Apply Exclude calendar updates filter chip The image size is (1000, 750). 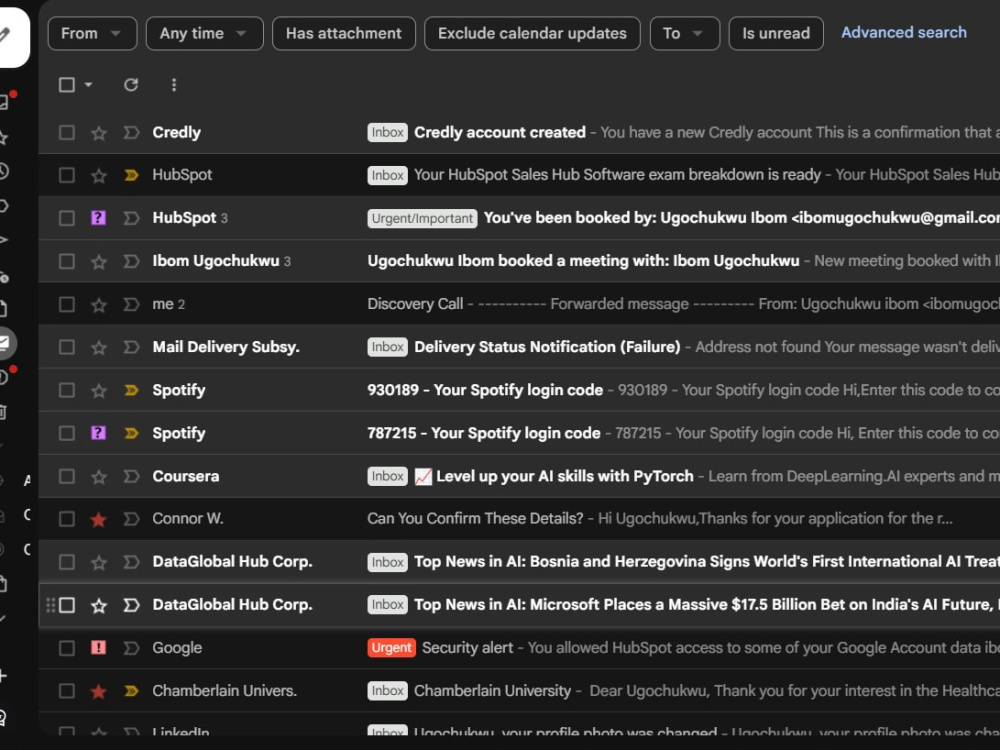pyautogui.click(x=532, y=33)
